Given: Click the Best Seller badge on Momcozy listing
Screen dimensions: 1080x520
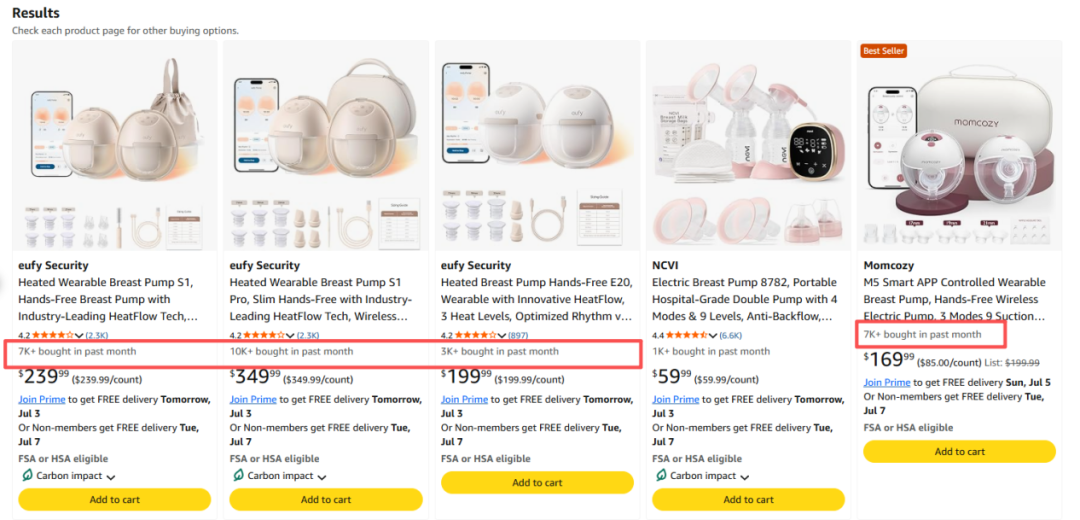Looking at the screenshot, I should point(883,51).
